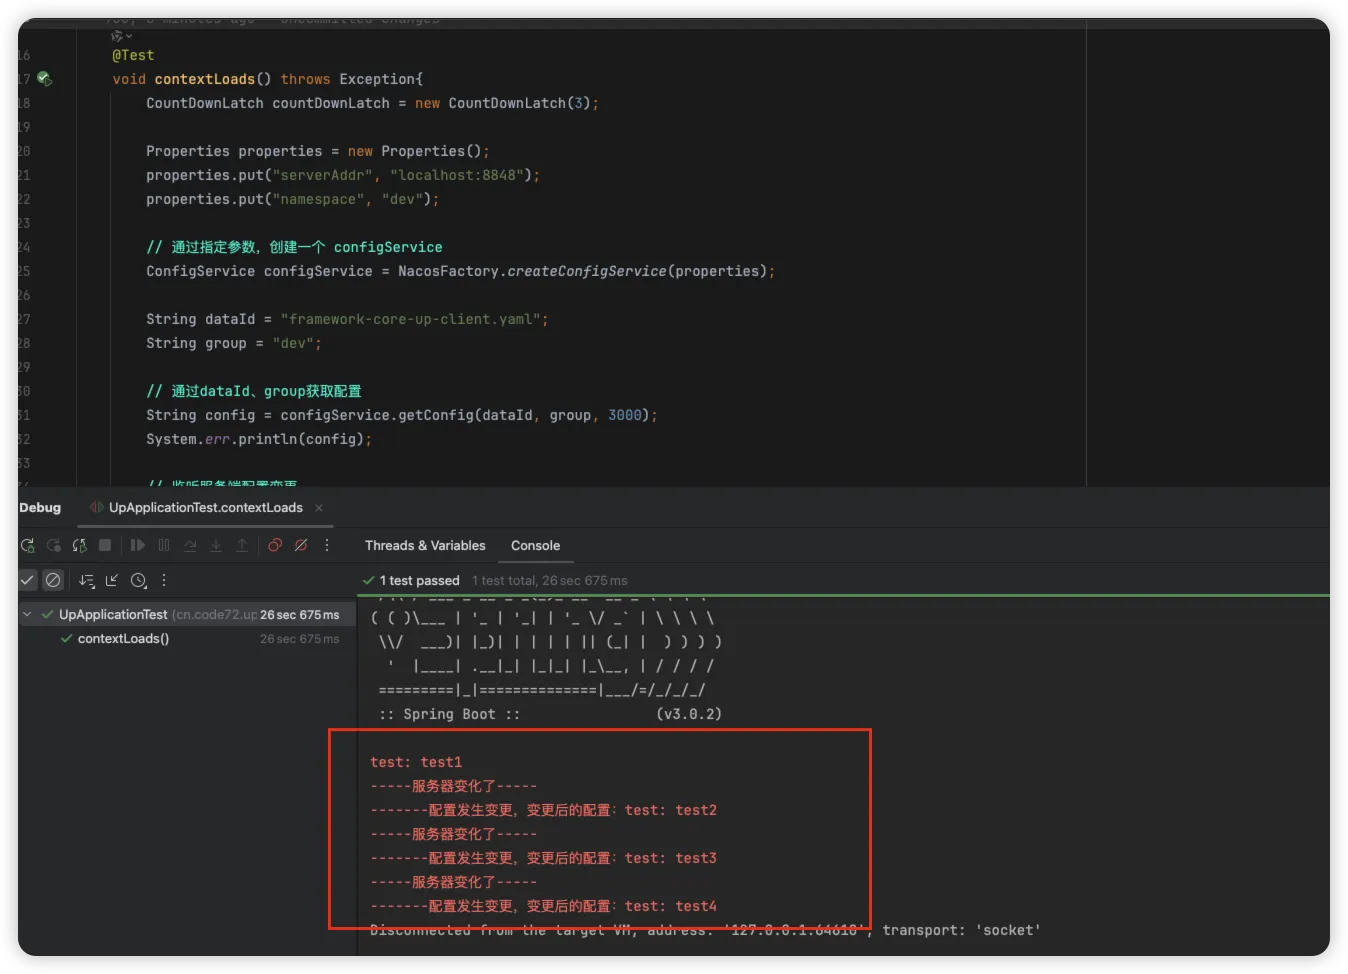Click the createConfigService method call in code
The height and width of the screenshot is (974, 1348).
586,271
